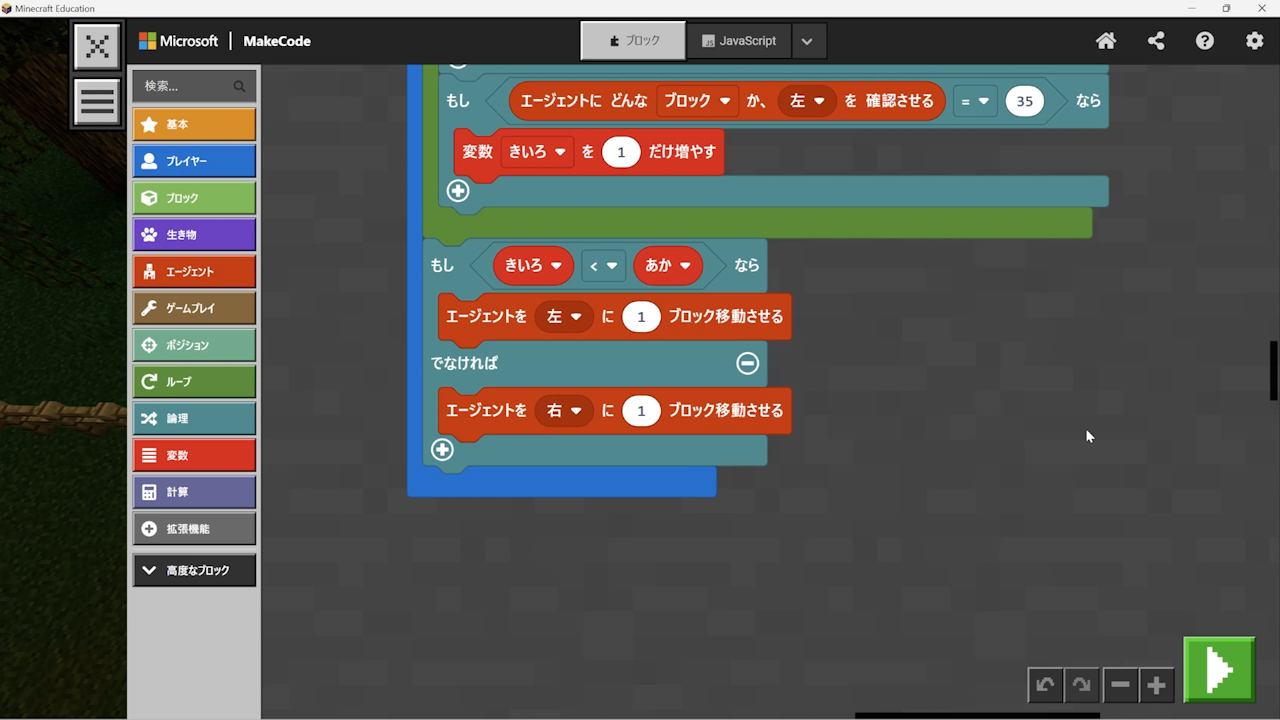1280x720 pixels.
Task: Close MakeCode with the X icon
Action: [97, 46]
